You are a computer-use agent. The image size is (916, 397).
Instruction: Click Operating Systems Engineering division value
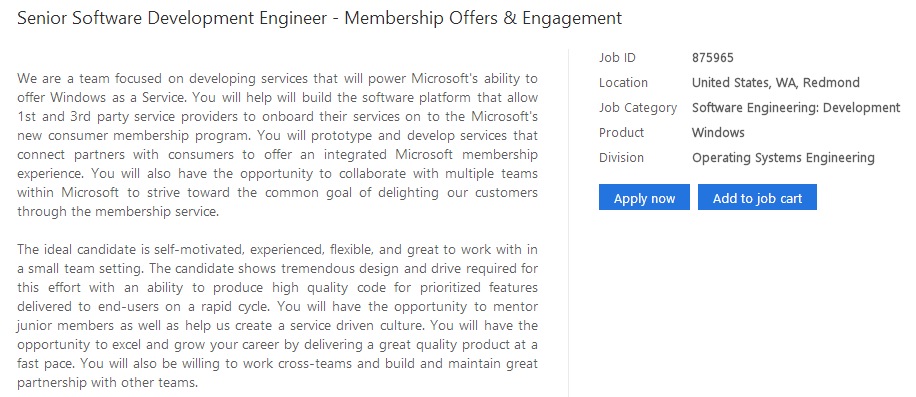[x=783, y=158]
